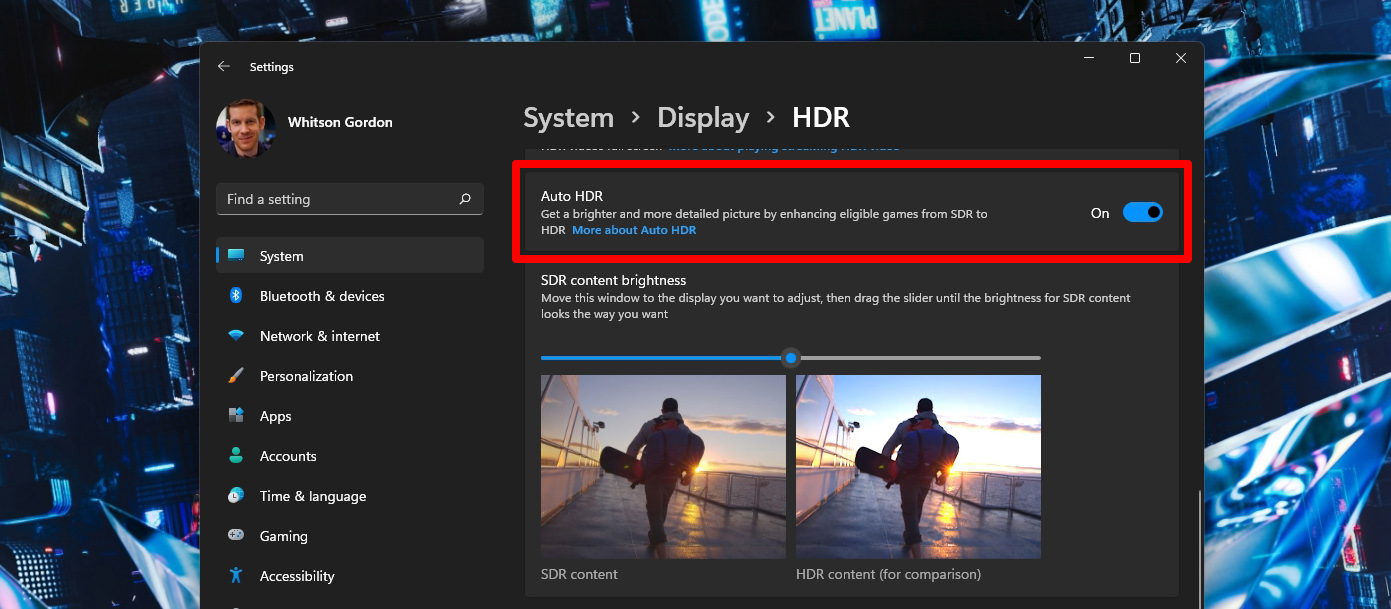Click the Whitson Gordon account name

340,122
